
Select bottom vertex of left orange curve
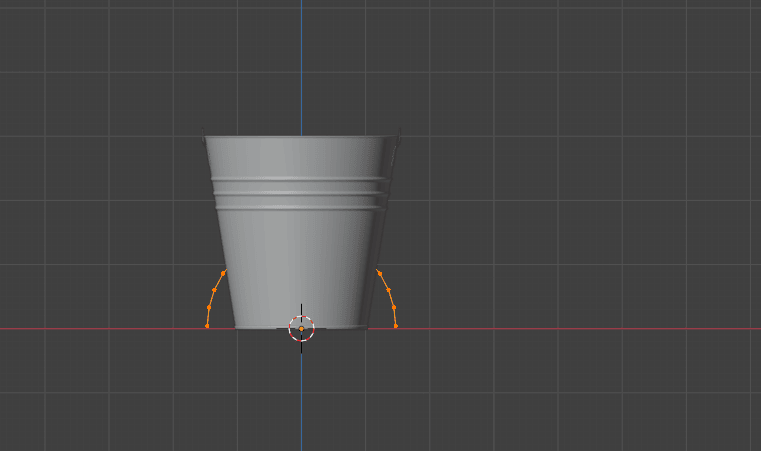pyautogui.click(x=207, y=326)
